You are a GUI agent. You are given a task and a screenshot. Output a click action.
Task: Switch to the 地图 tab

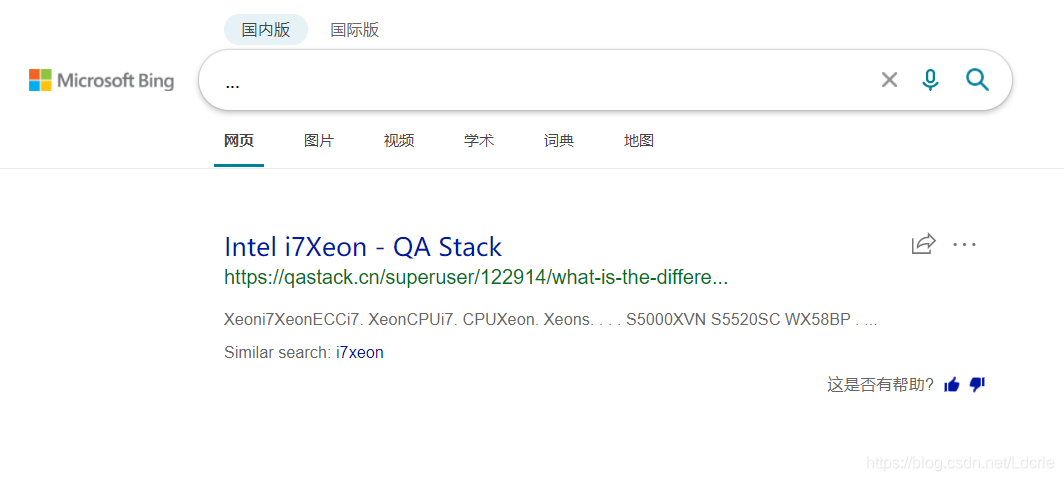point(639,141)
